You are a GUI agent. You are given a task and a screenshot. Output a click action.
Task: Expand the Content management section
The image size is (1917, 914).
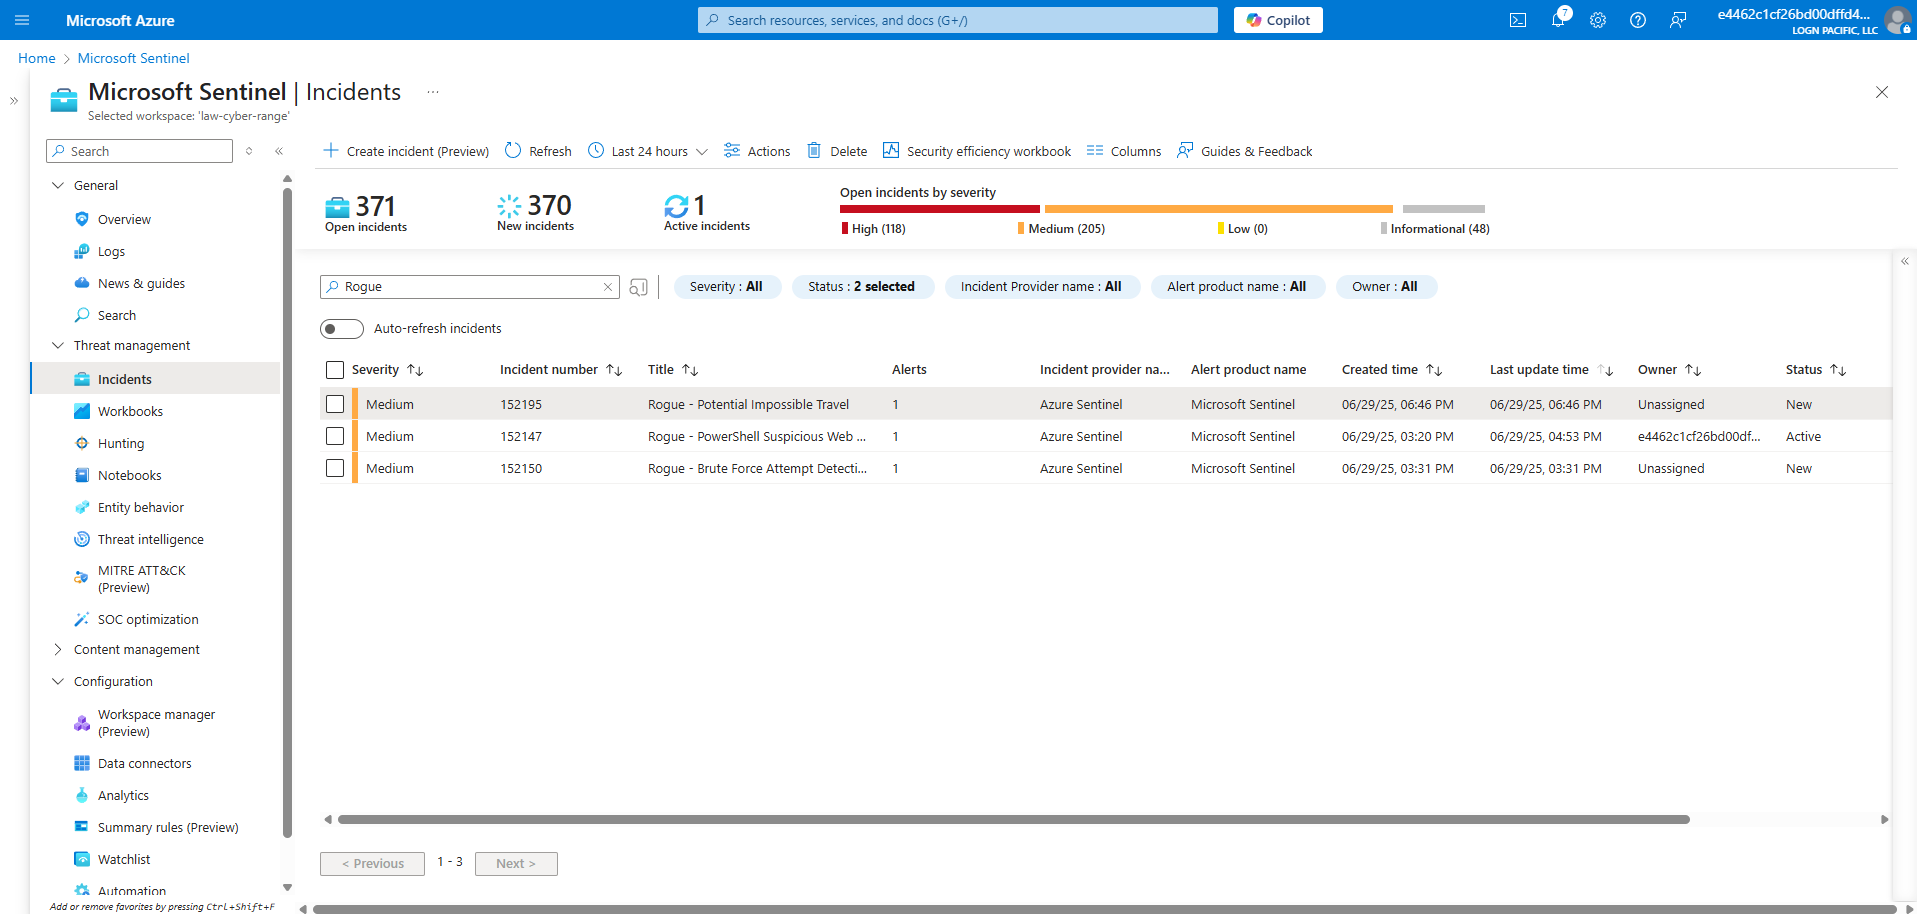point(58,650)
